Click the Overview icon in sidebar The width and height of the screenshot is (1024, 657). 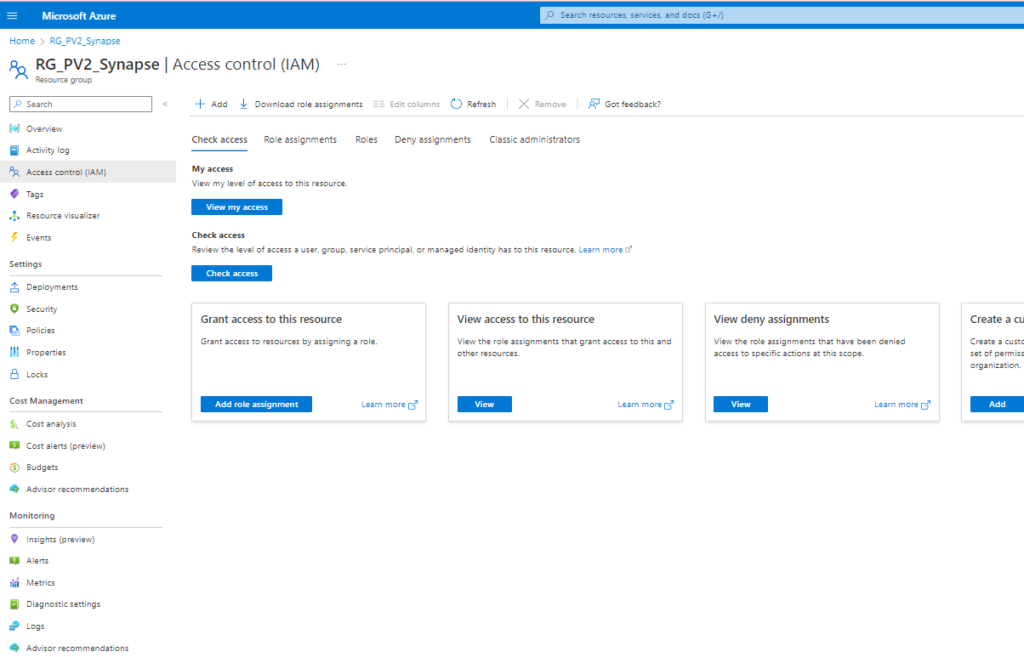14,129
